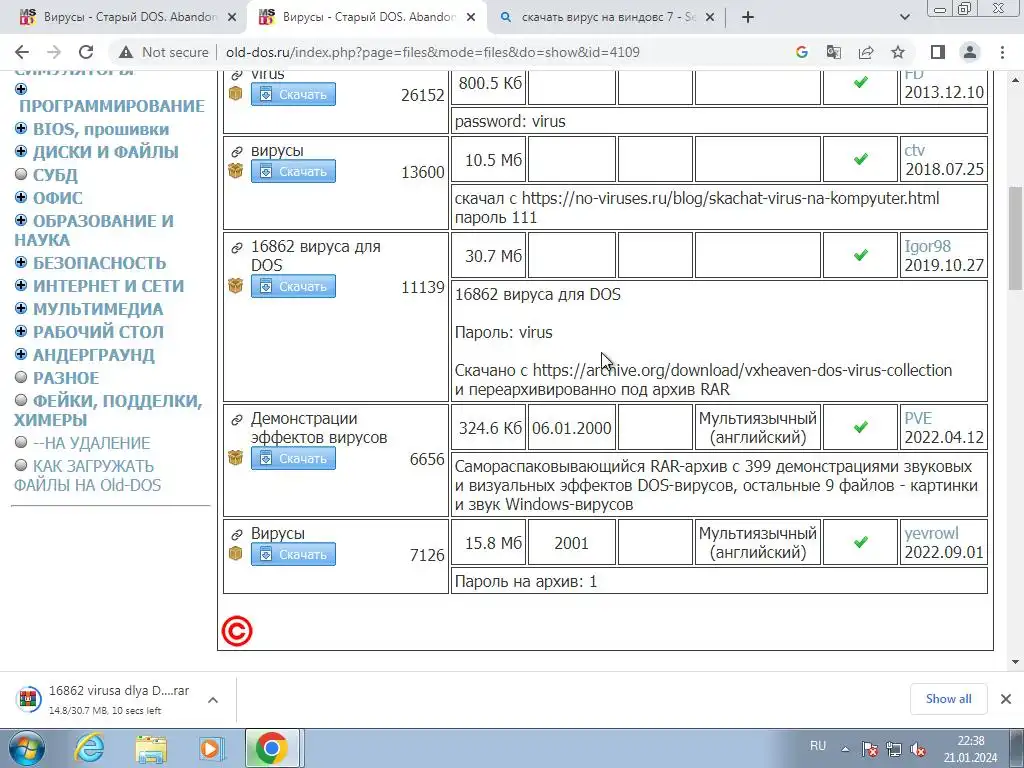Reload the current page
This screenshot has width=1024, height=768.
click(x=86, y=52)
